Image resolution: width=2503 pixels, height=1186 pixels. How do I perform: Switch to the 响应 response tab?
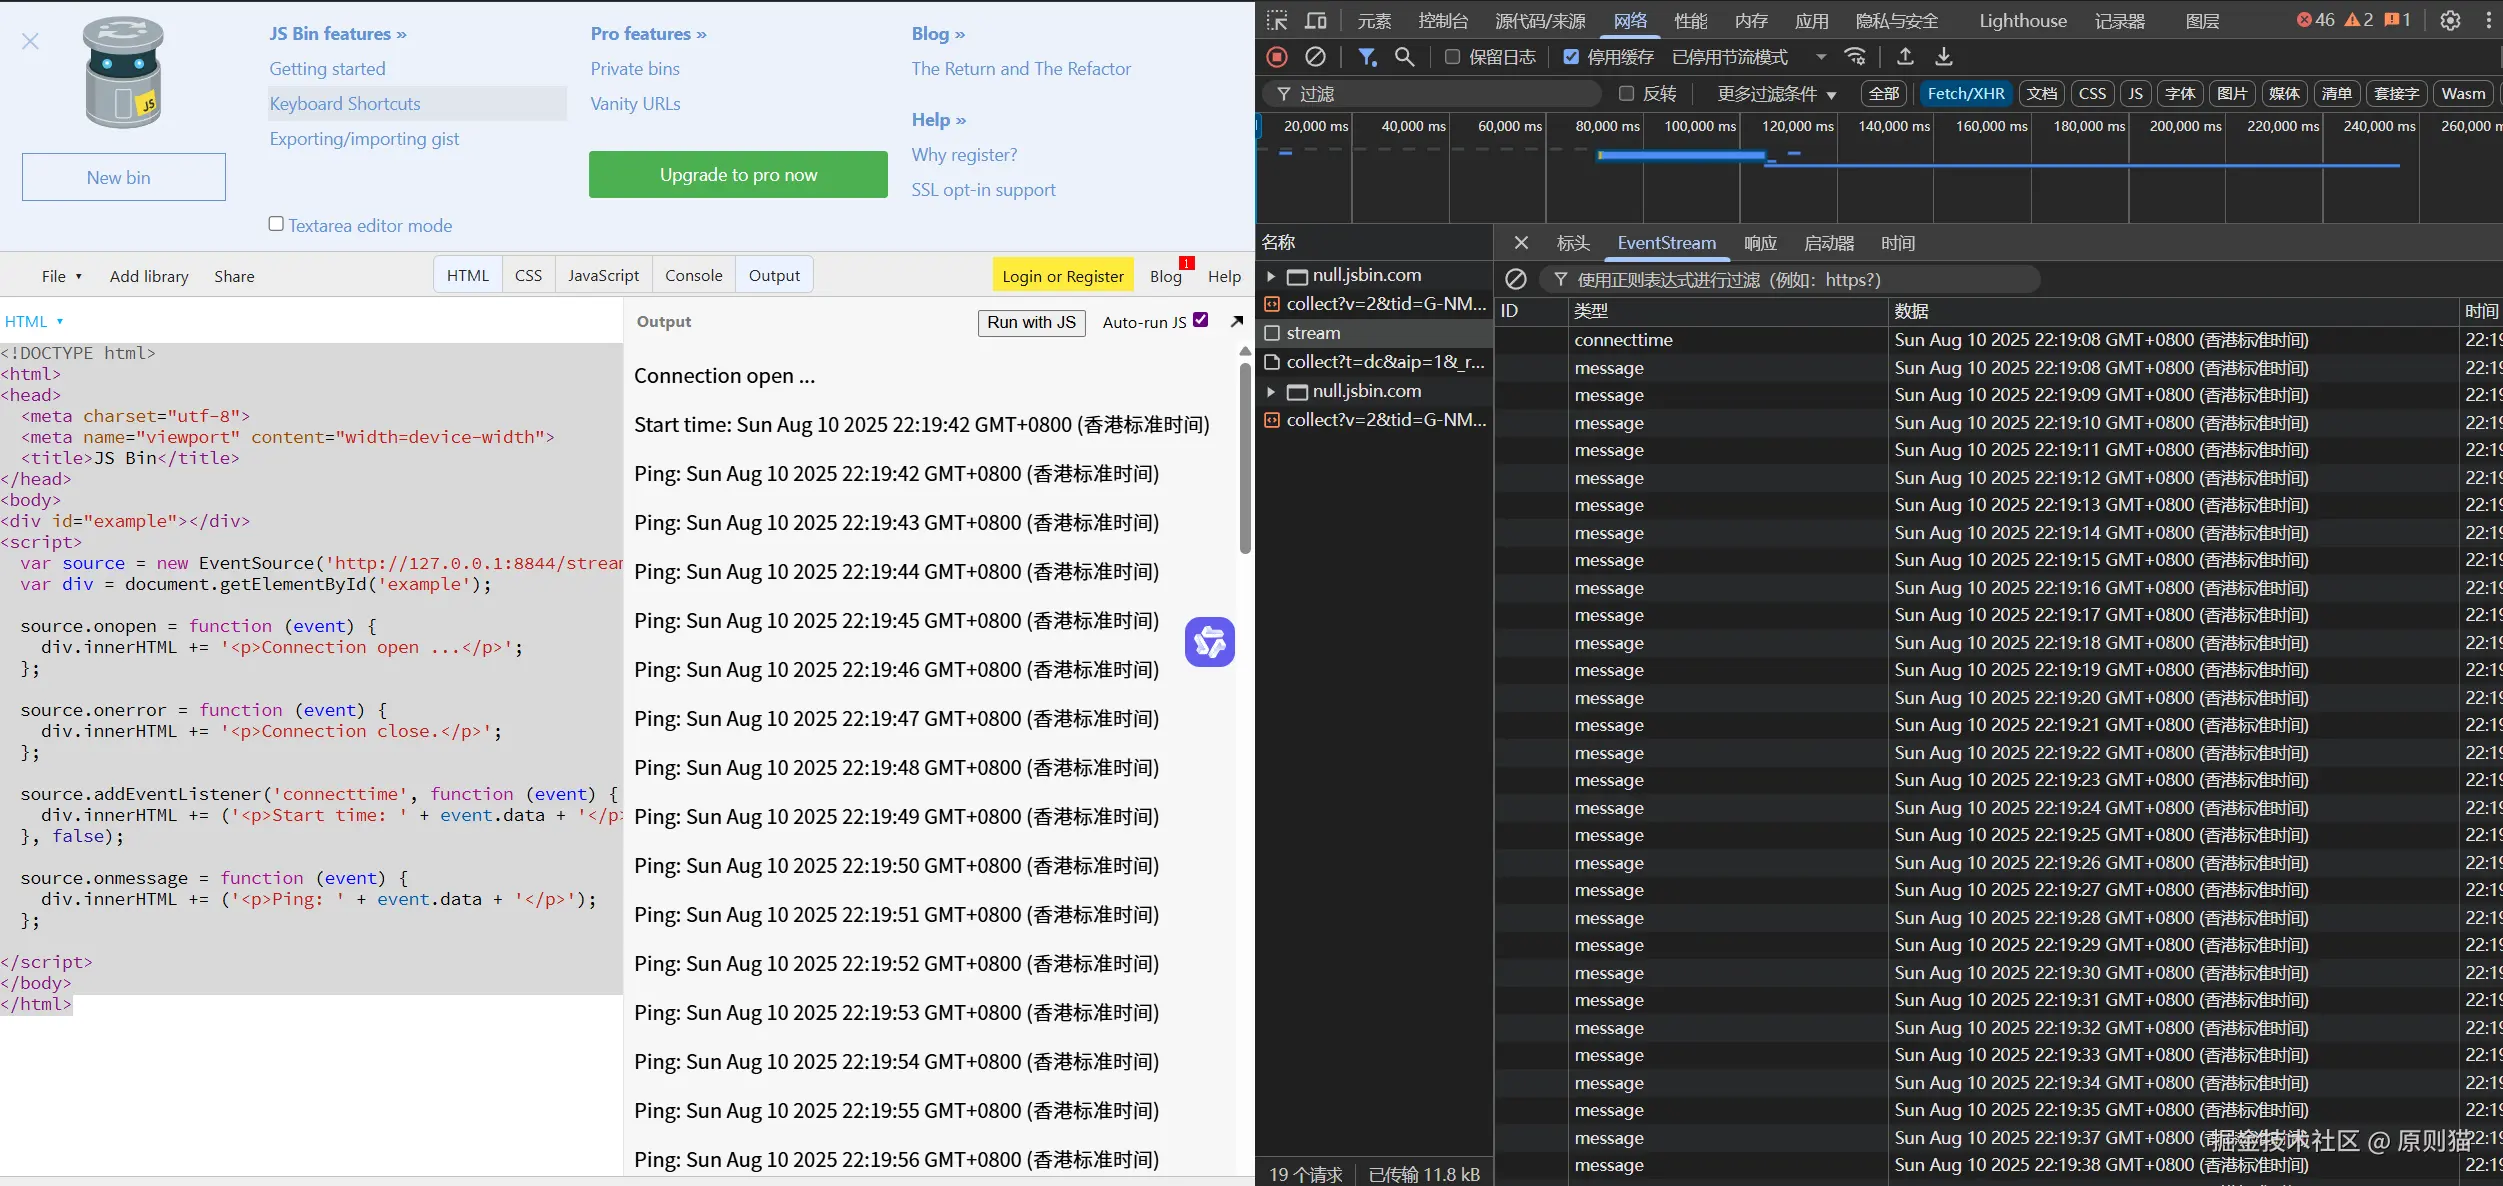click(x=1760, y=243)
